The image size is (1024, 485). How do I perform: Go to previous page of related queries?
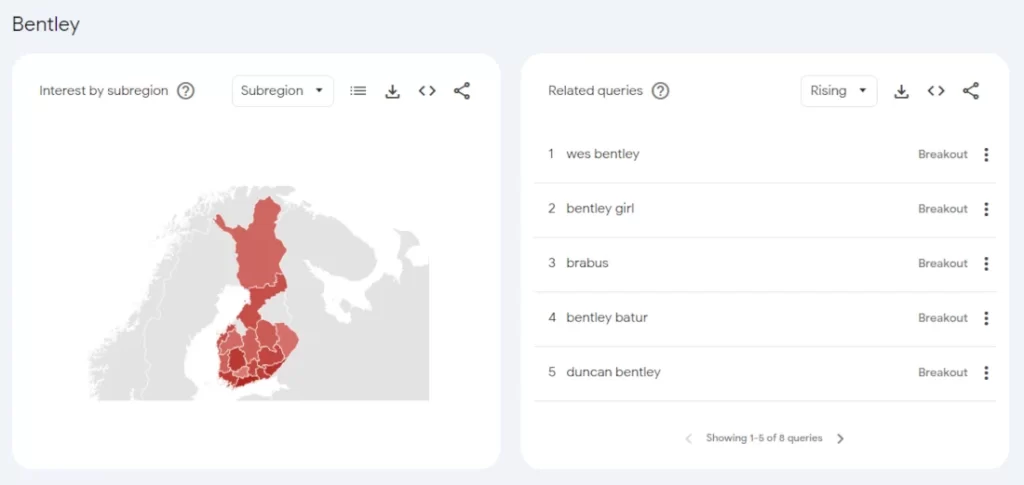688,438
